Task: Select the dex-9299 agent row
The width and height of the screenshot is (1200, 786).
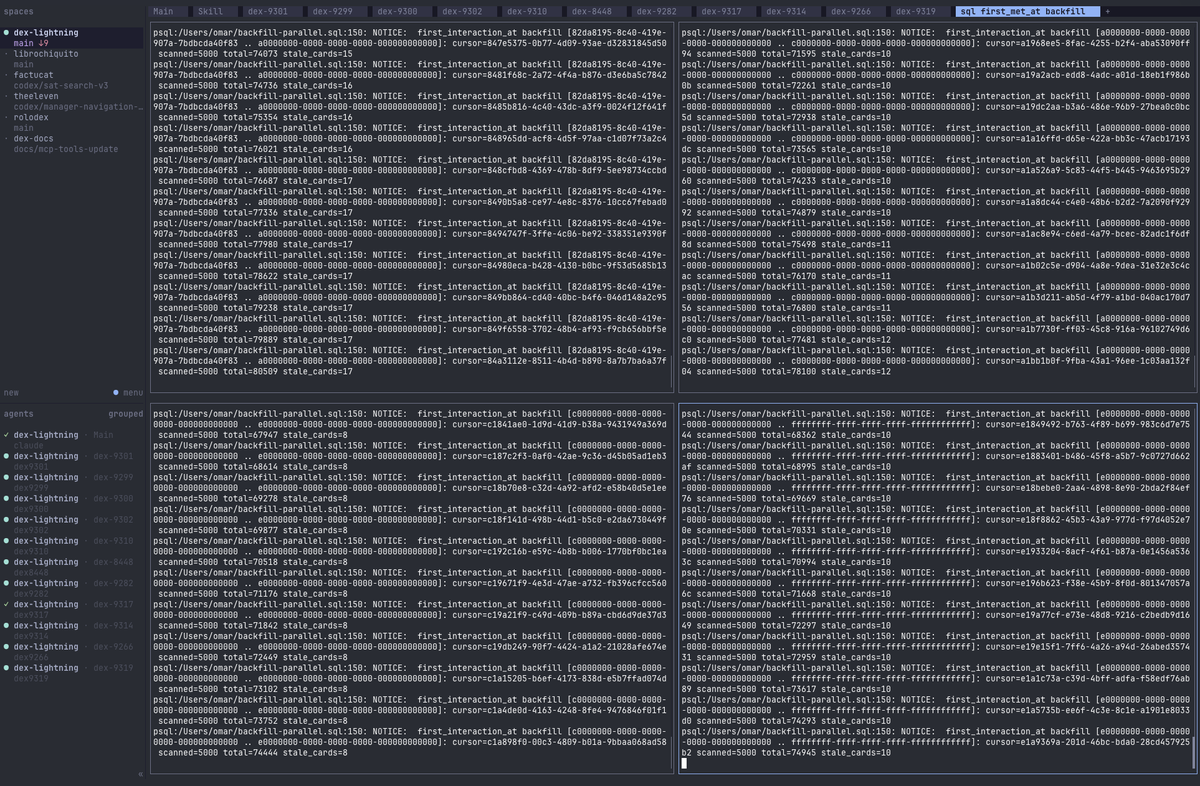Action: (71, 482)
